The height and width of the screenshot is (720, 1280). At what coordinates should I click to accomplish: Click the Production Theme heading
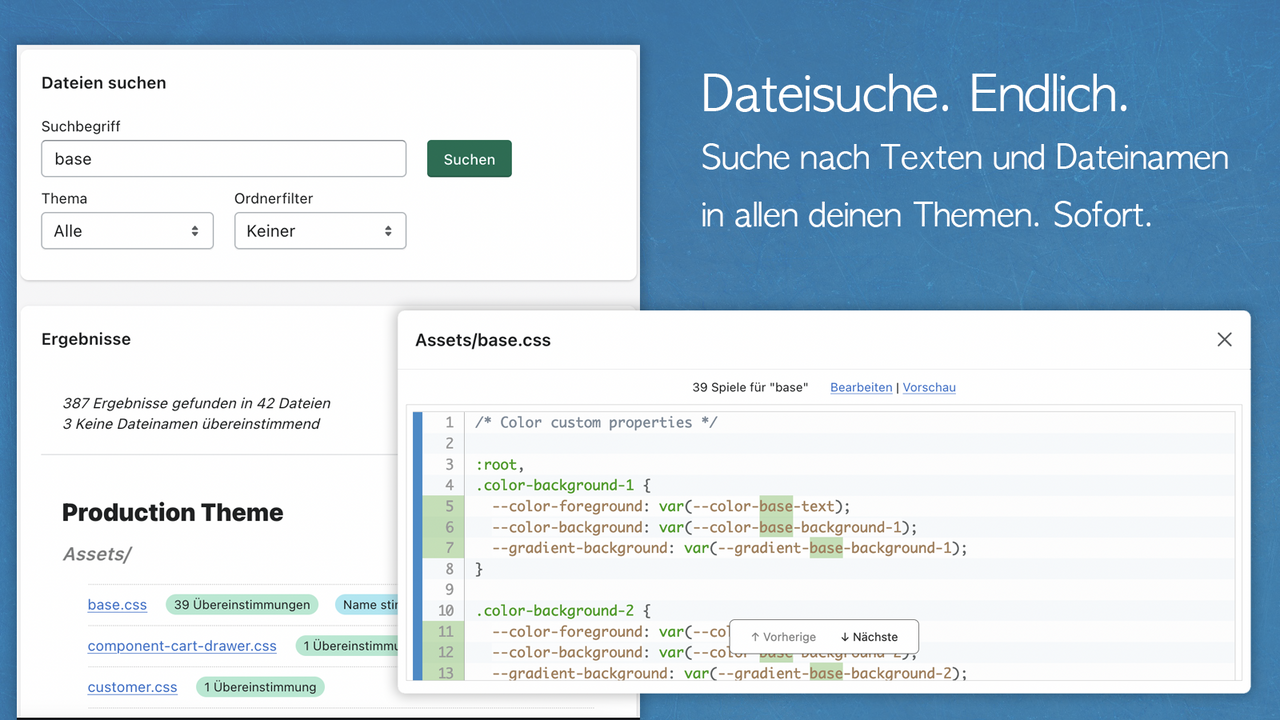coord(172,513)
